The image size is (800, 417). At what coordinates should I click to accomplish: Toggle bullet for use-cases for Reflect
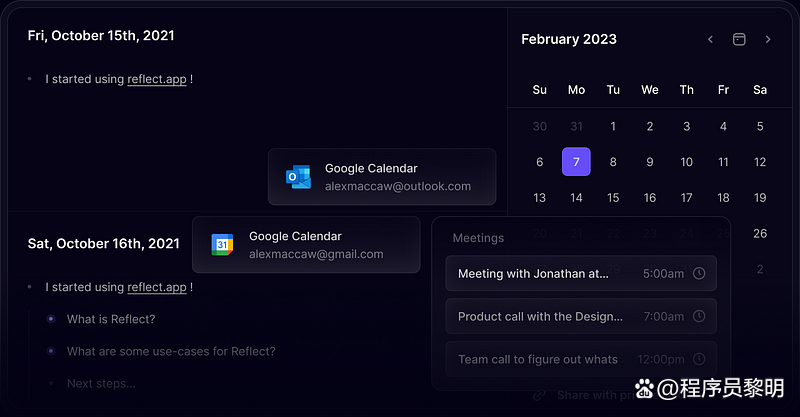pos(50,351)
